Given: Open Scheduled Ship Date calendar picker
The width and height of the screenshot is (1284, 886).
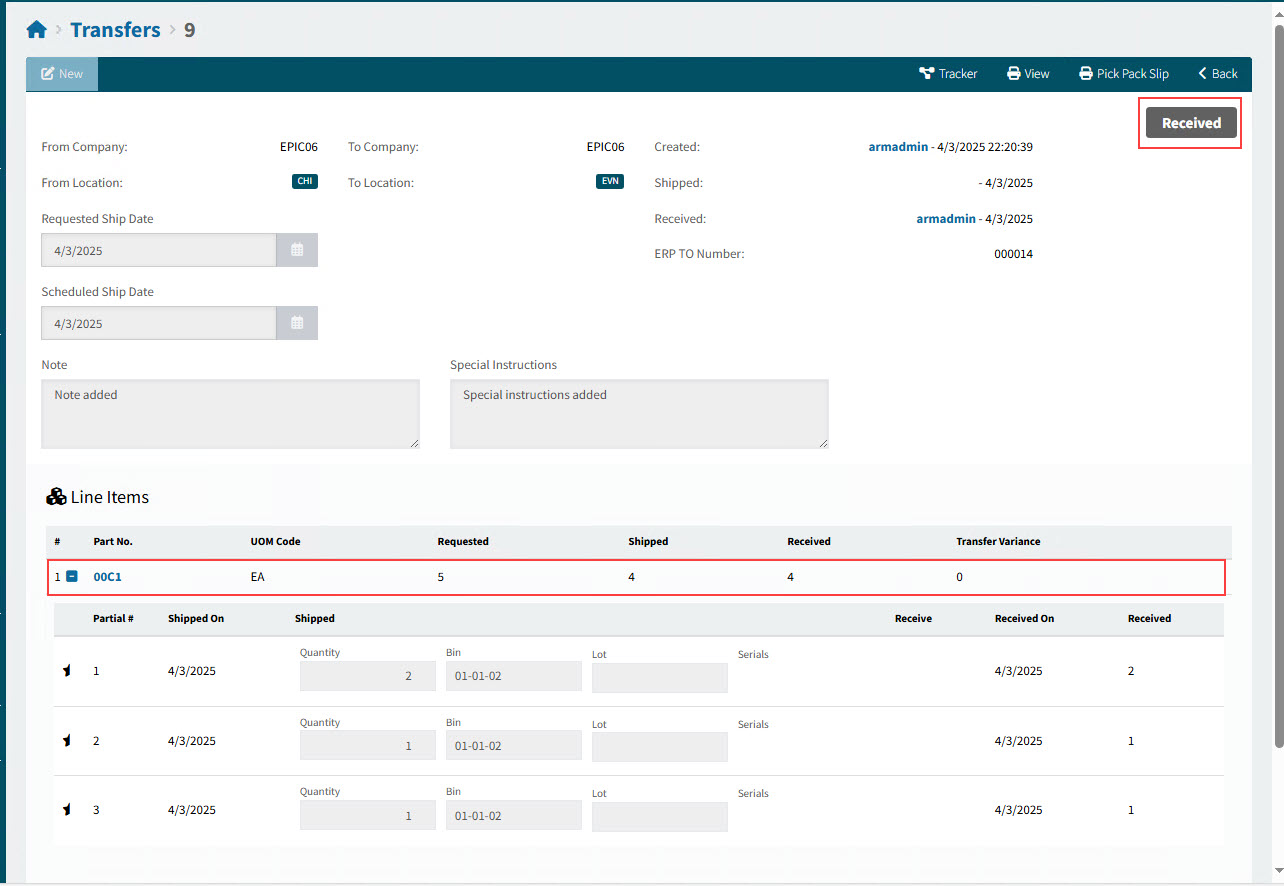Looking at the screenshot, I should coord(297,323).
